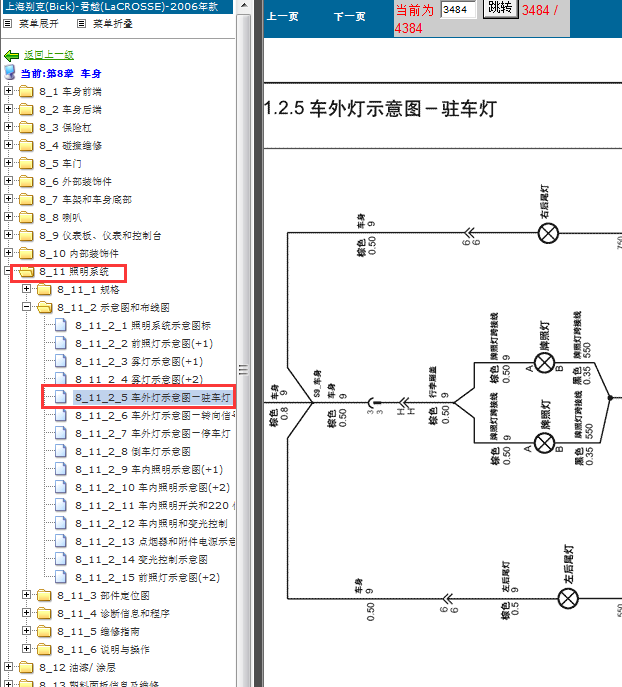Click the document icon for 8_11_2_3 雾灯示意图
622x687 pixels.
(61, 361)
